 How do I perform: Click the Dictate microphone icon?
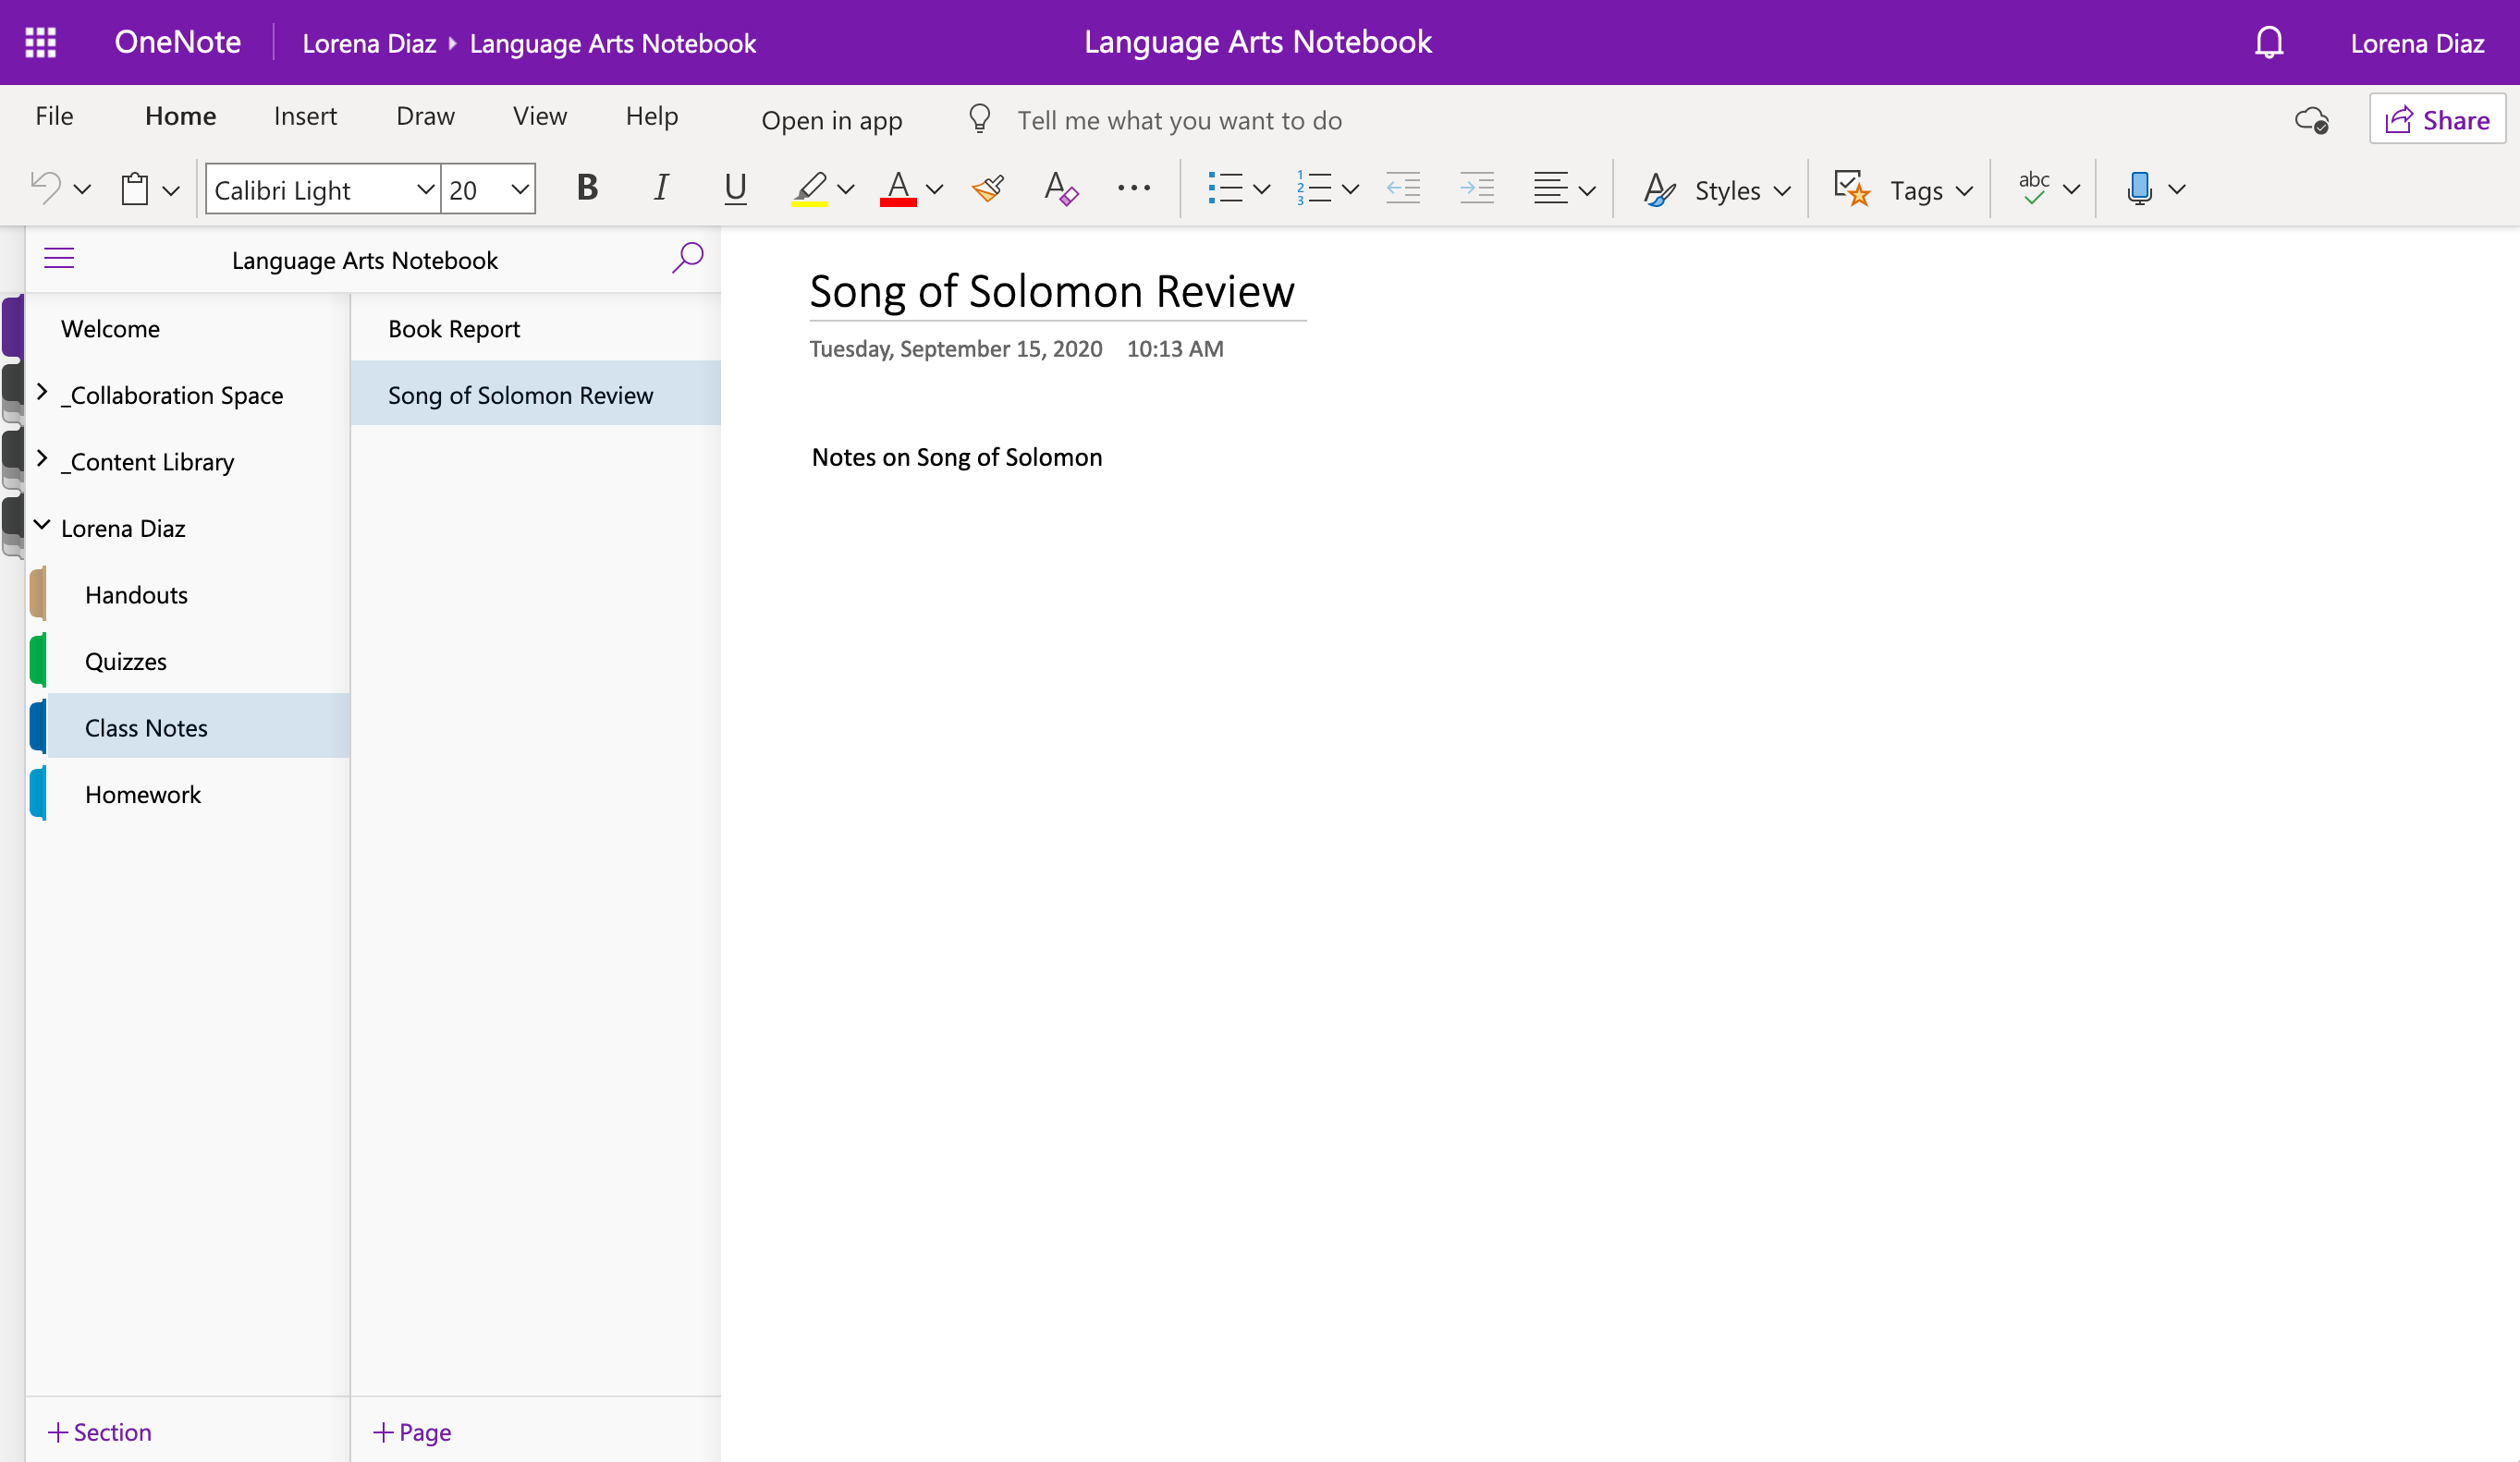click(x=2139, y=188)
